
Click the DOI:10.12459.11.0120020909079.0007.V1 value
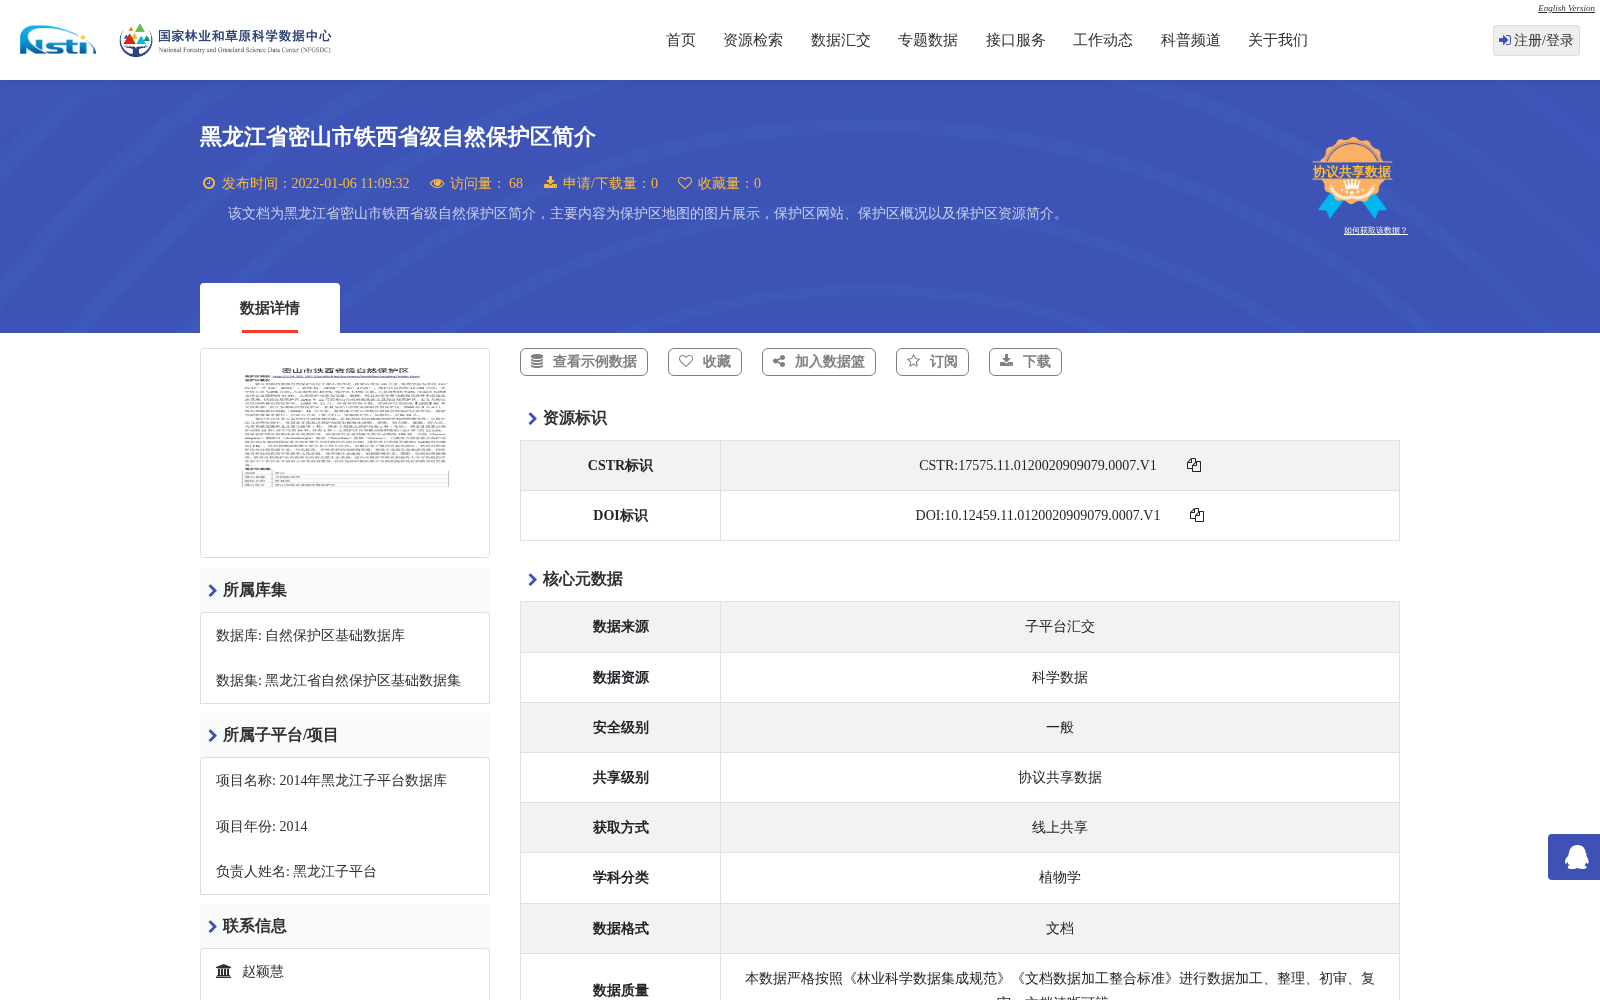(1038, 515)
